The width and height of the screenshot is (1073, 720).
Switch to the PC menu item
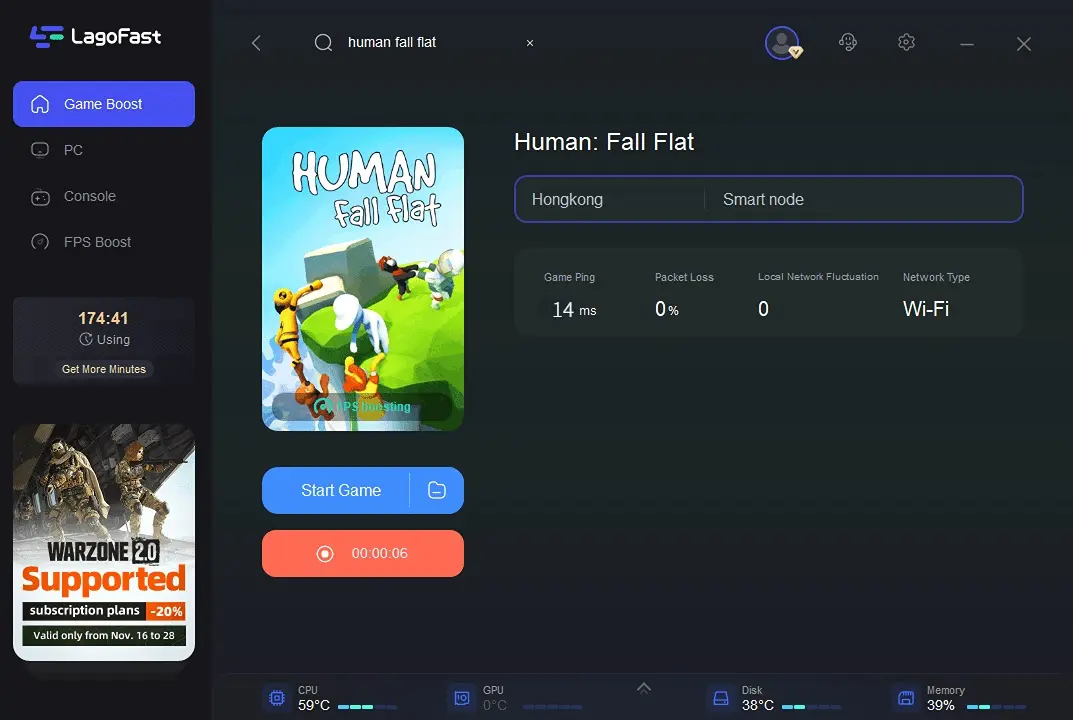(x=73, y=150)
